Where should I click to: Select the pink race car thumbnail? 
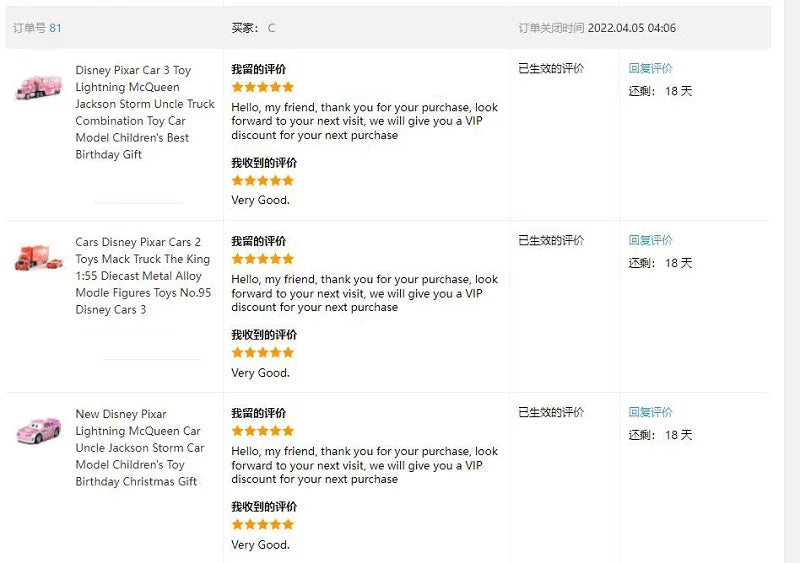(x=38, y=431)
